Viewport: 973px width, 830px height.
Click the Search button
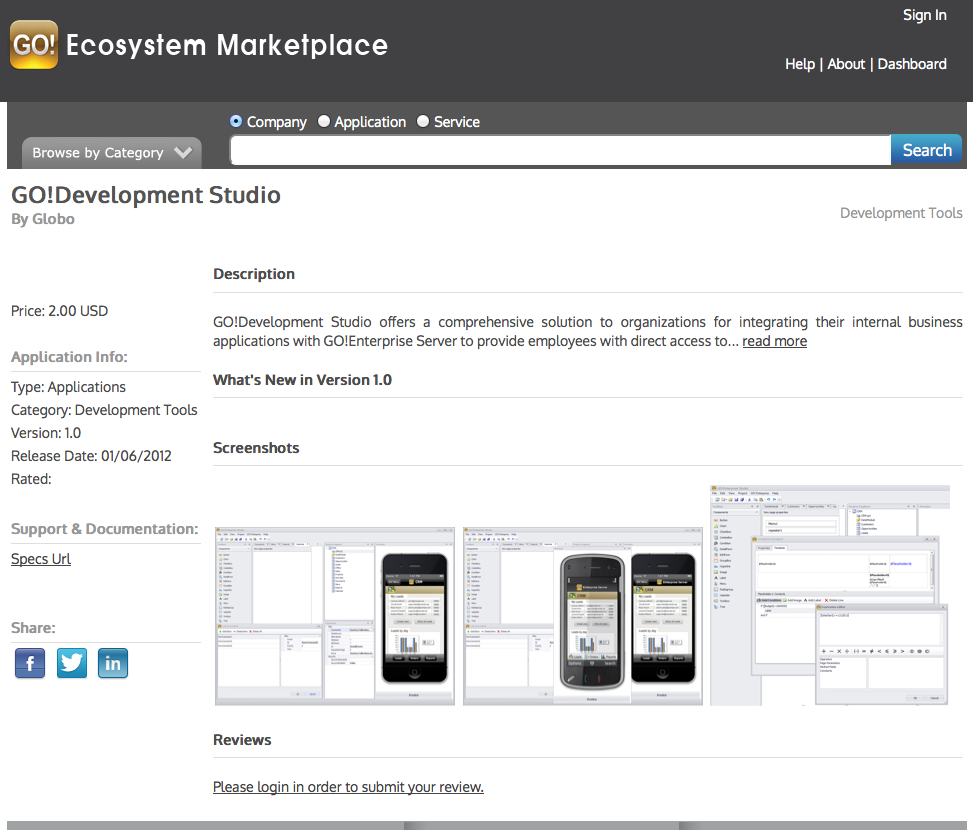click(926, 150)
